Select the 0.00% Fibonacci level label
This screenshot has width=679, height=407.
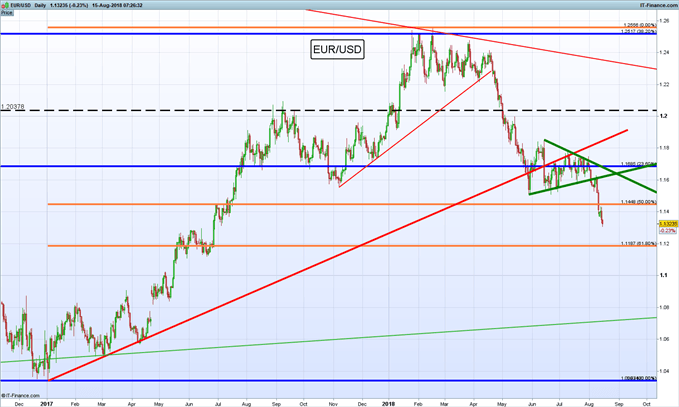tap(640, 25)
